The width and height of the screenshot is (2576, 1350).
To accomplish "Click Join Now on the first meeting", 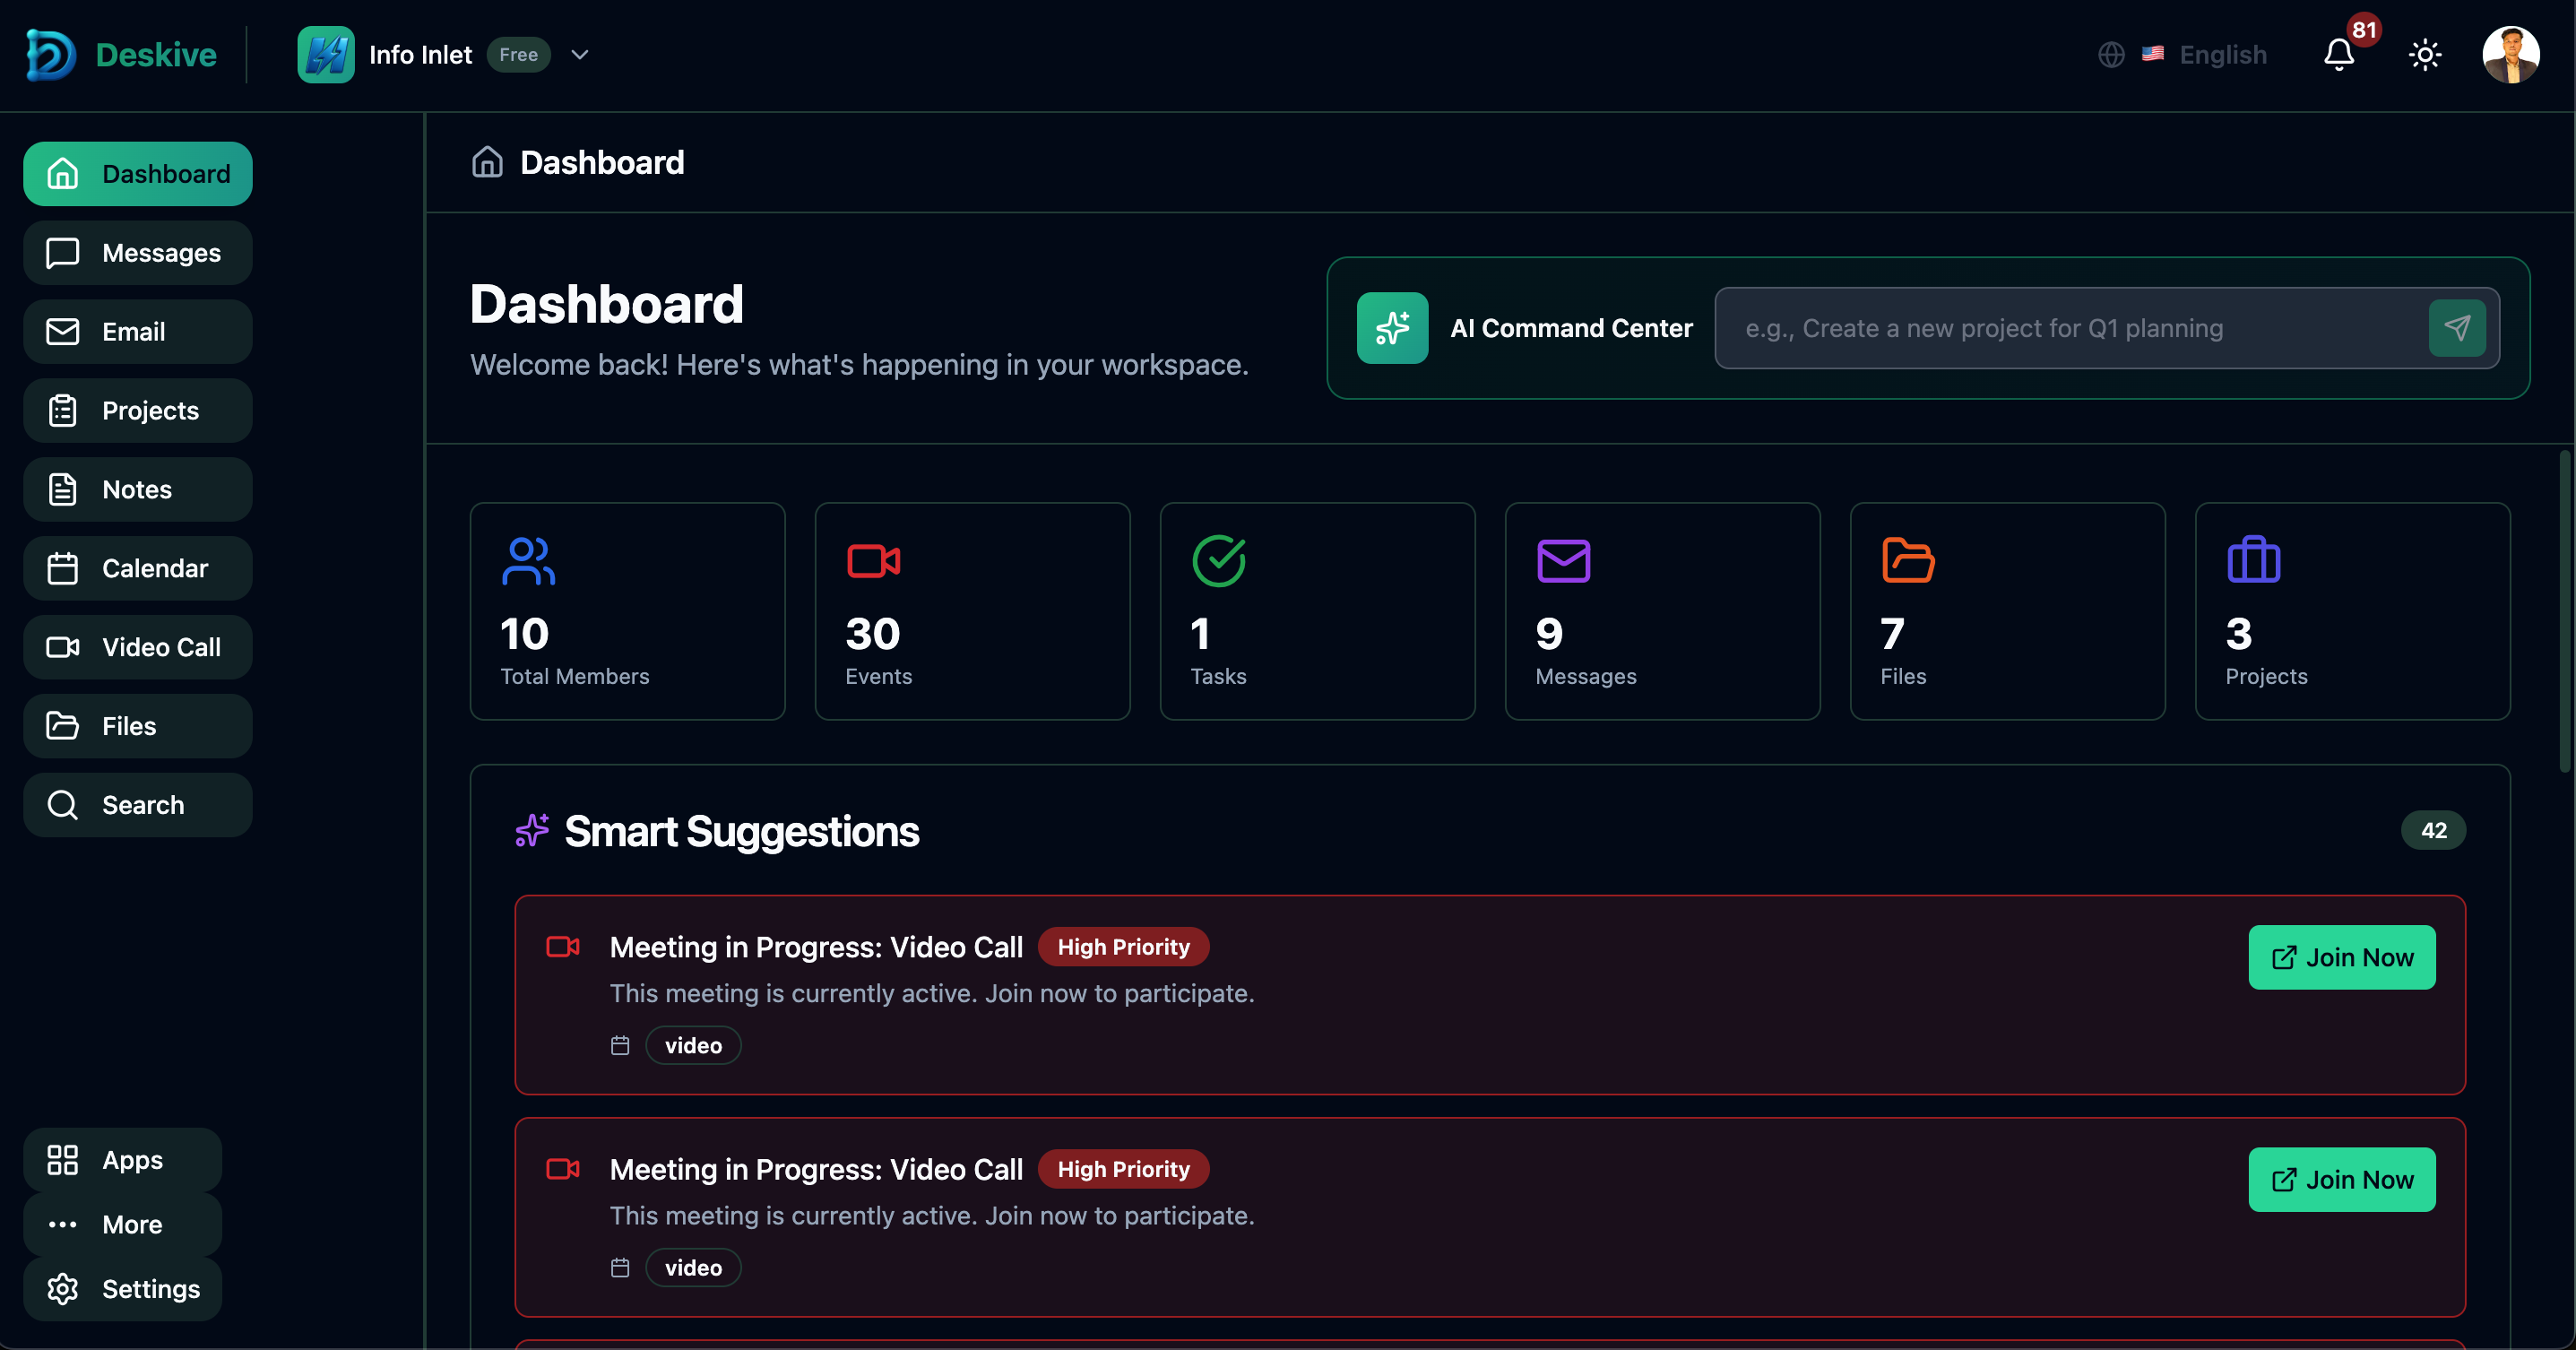I will click(x=2341, y=957).
